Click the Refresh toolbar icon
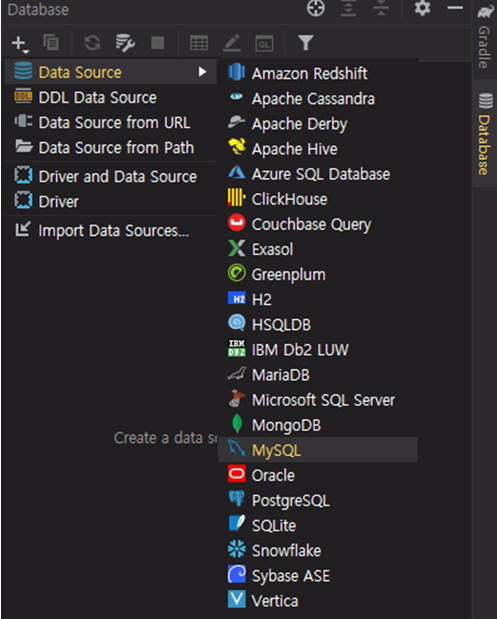497x619 pixels. click(92, 43)
